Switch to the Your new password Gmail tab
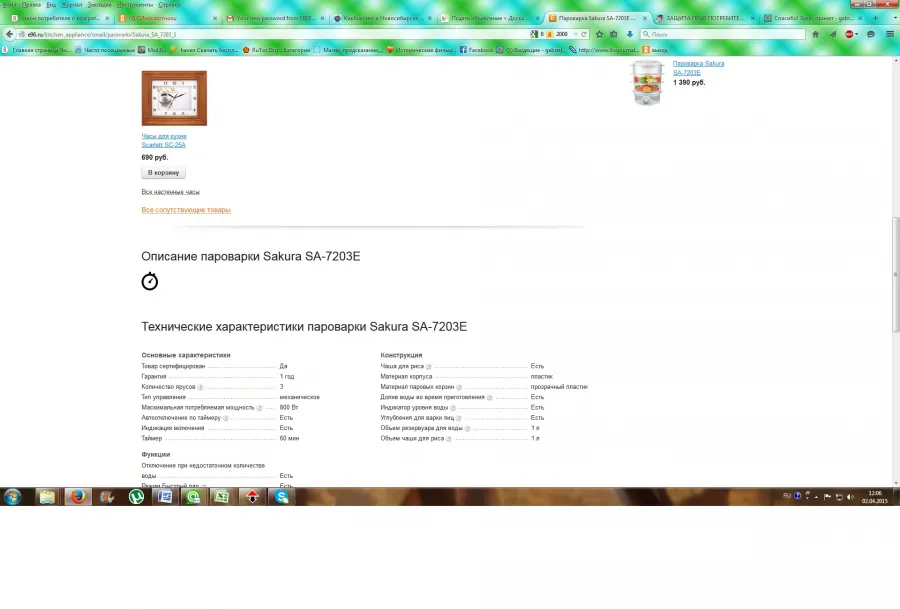The width and height of the screenshot is (900, 609). (275, 18)
